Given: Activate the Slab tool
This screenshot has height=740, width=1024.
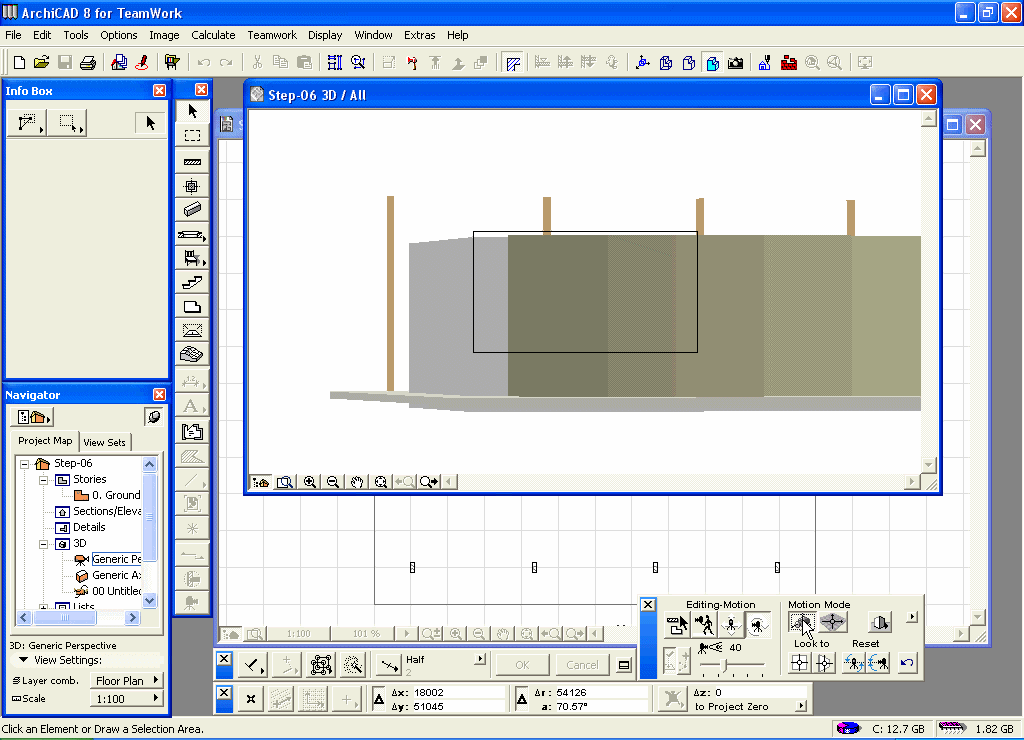Looking at the screenshot, I should point(192,307).
